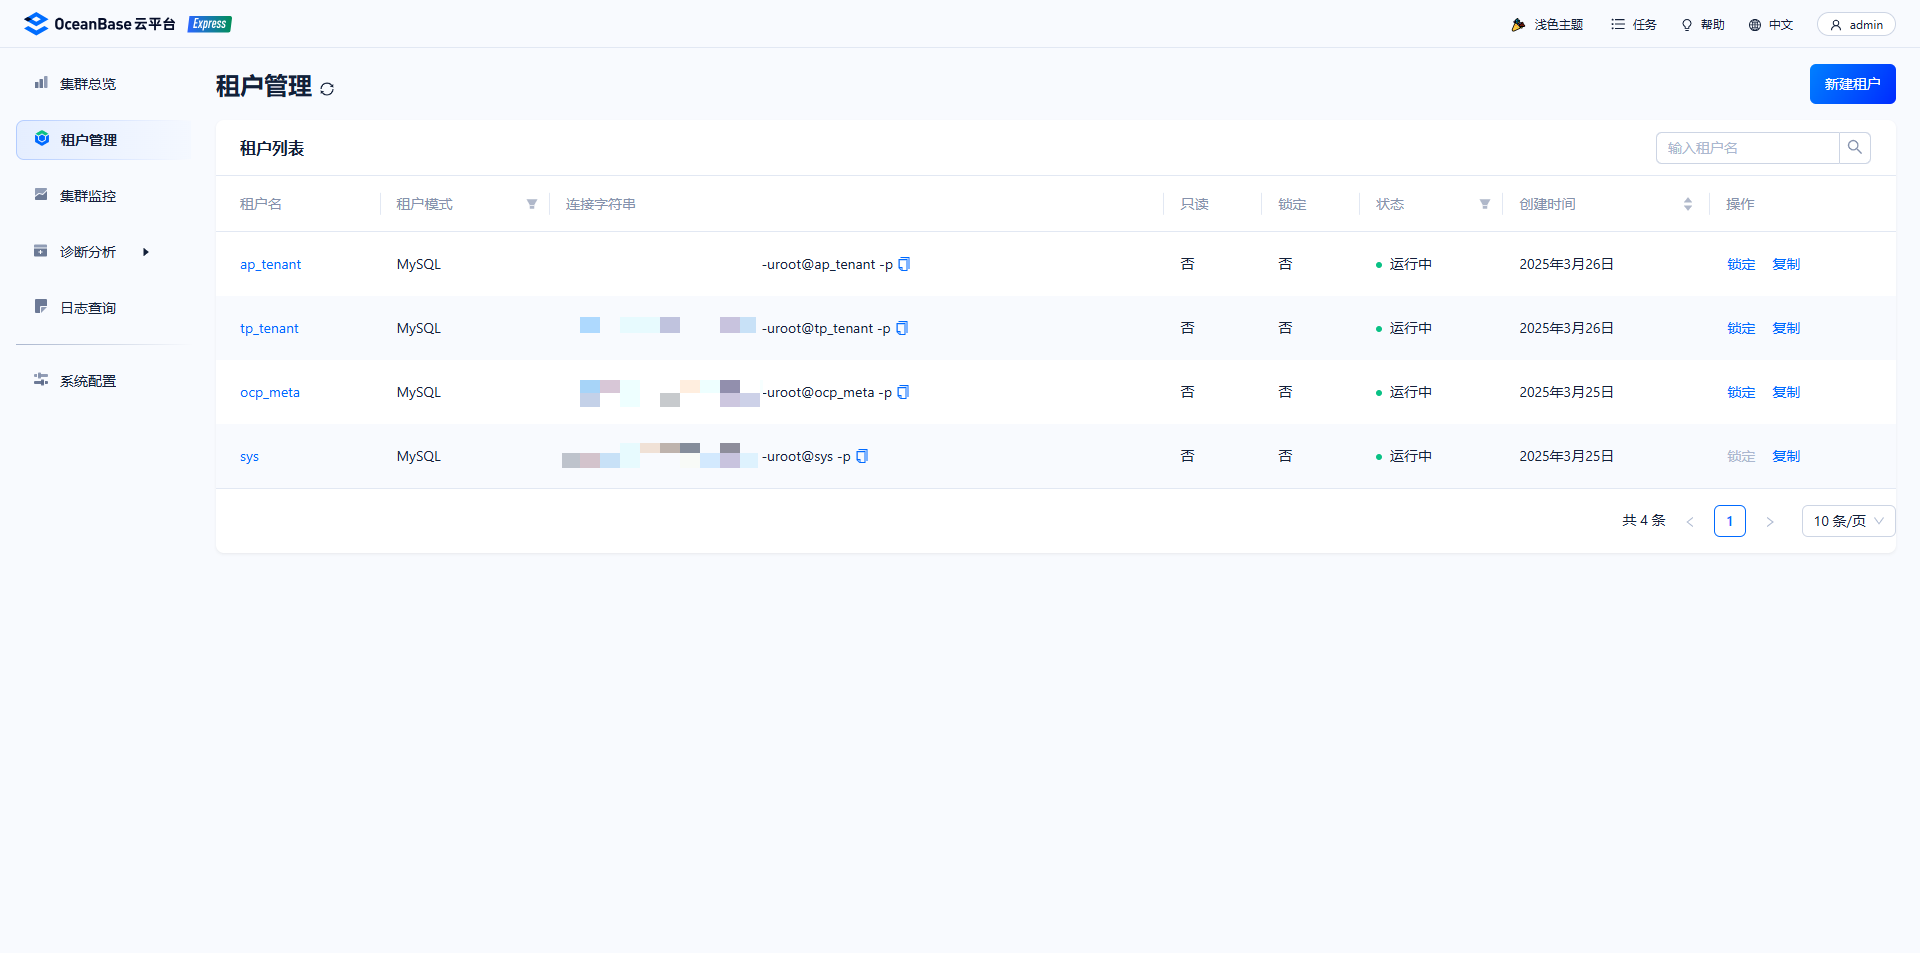Copy ocp_meta connection string via copy icon
1920x953 pixels.
[x=903, y=392]
